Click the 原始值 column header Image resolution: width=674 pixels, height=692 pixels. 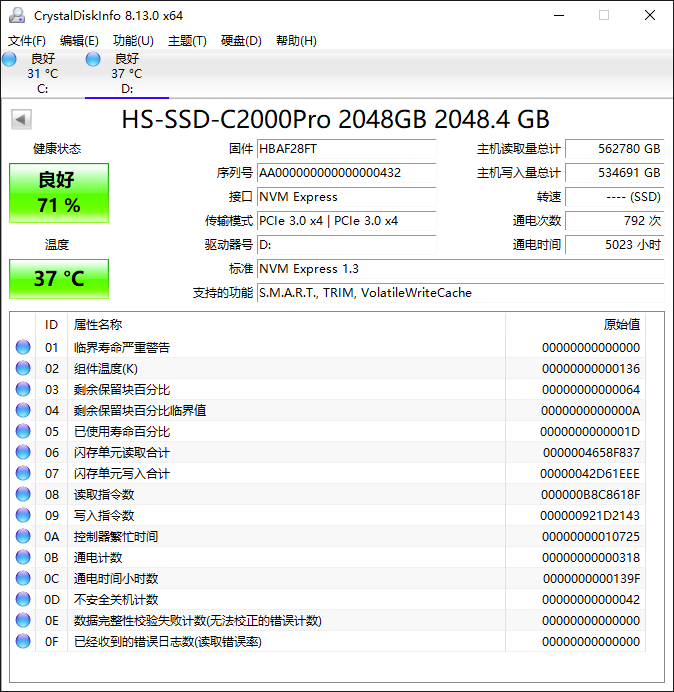[621, 324]
